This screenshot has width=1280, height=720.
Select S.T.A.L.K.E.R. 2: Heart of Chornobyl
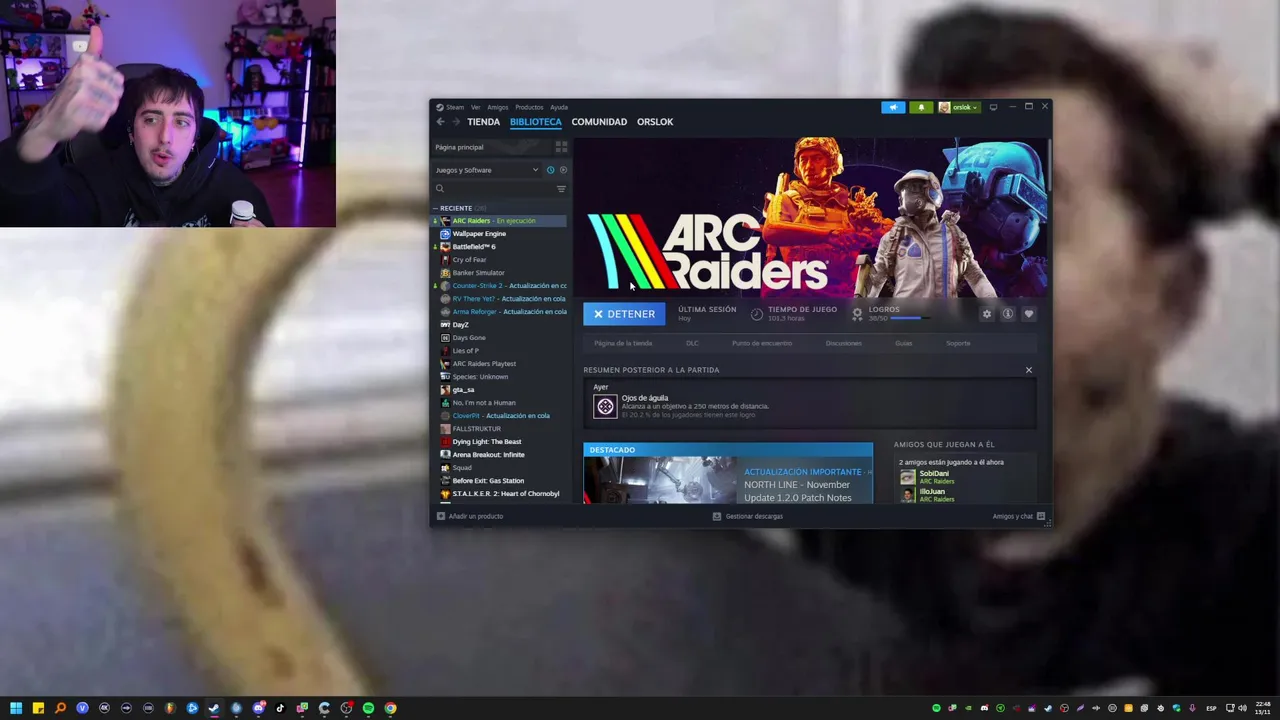[499, 494]
